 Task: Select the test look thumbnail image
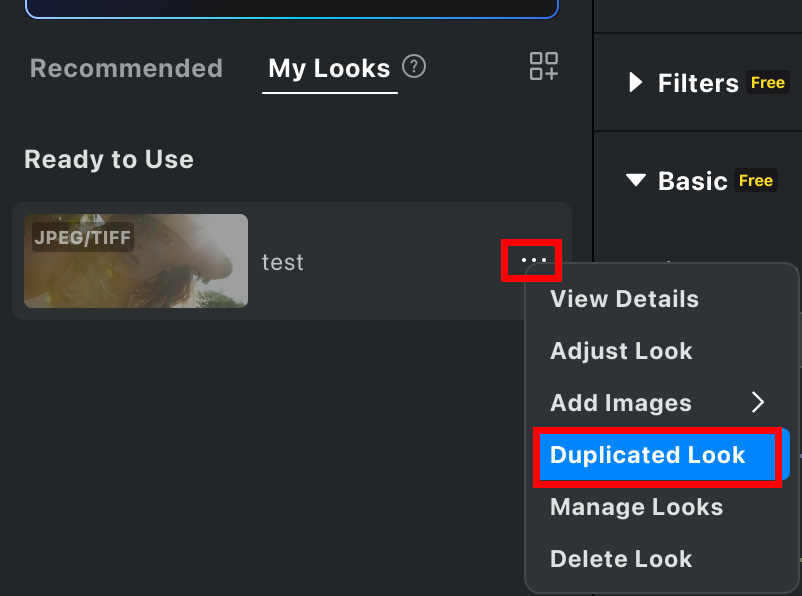tap(136, 261)
